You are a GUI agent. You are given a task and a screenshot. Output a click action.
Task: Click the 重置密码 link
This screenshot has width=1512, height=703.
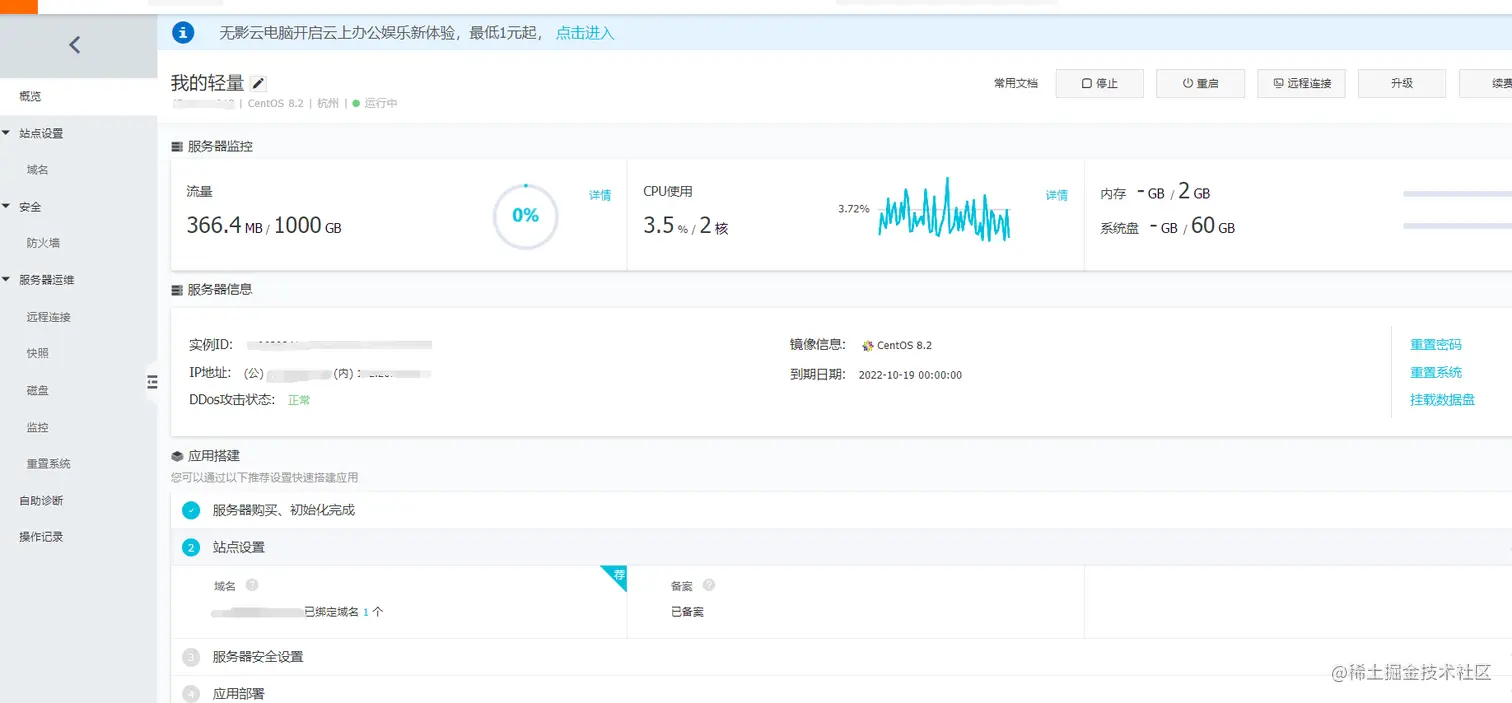click(1436, 345)
